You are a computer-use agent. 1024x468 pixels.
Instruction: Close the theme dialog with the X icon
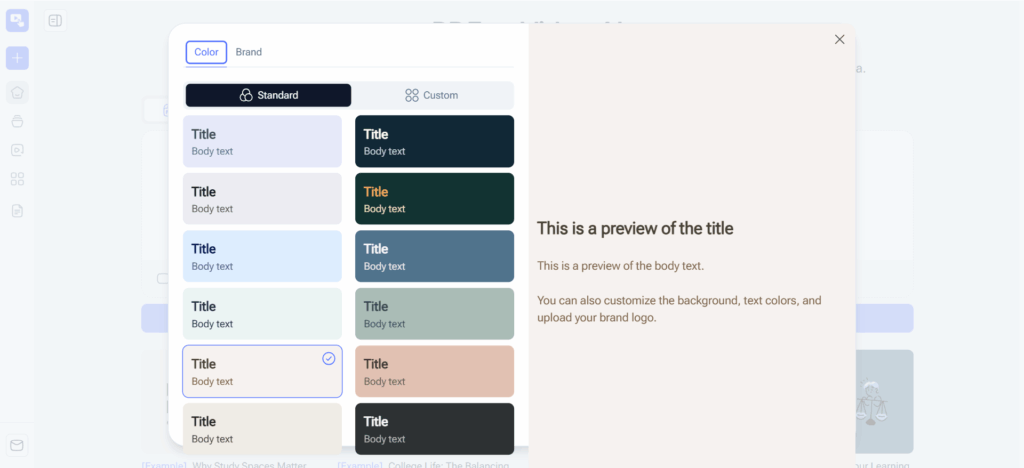tap(839, 39)
